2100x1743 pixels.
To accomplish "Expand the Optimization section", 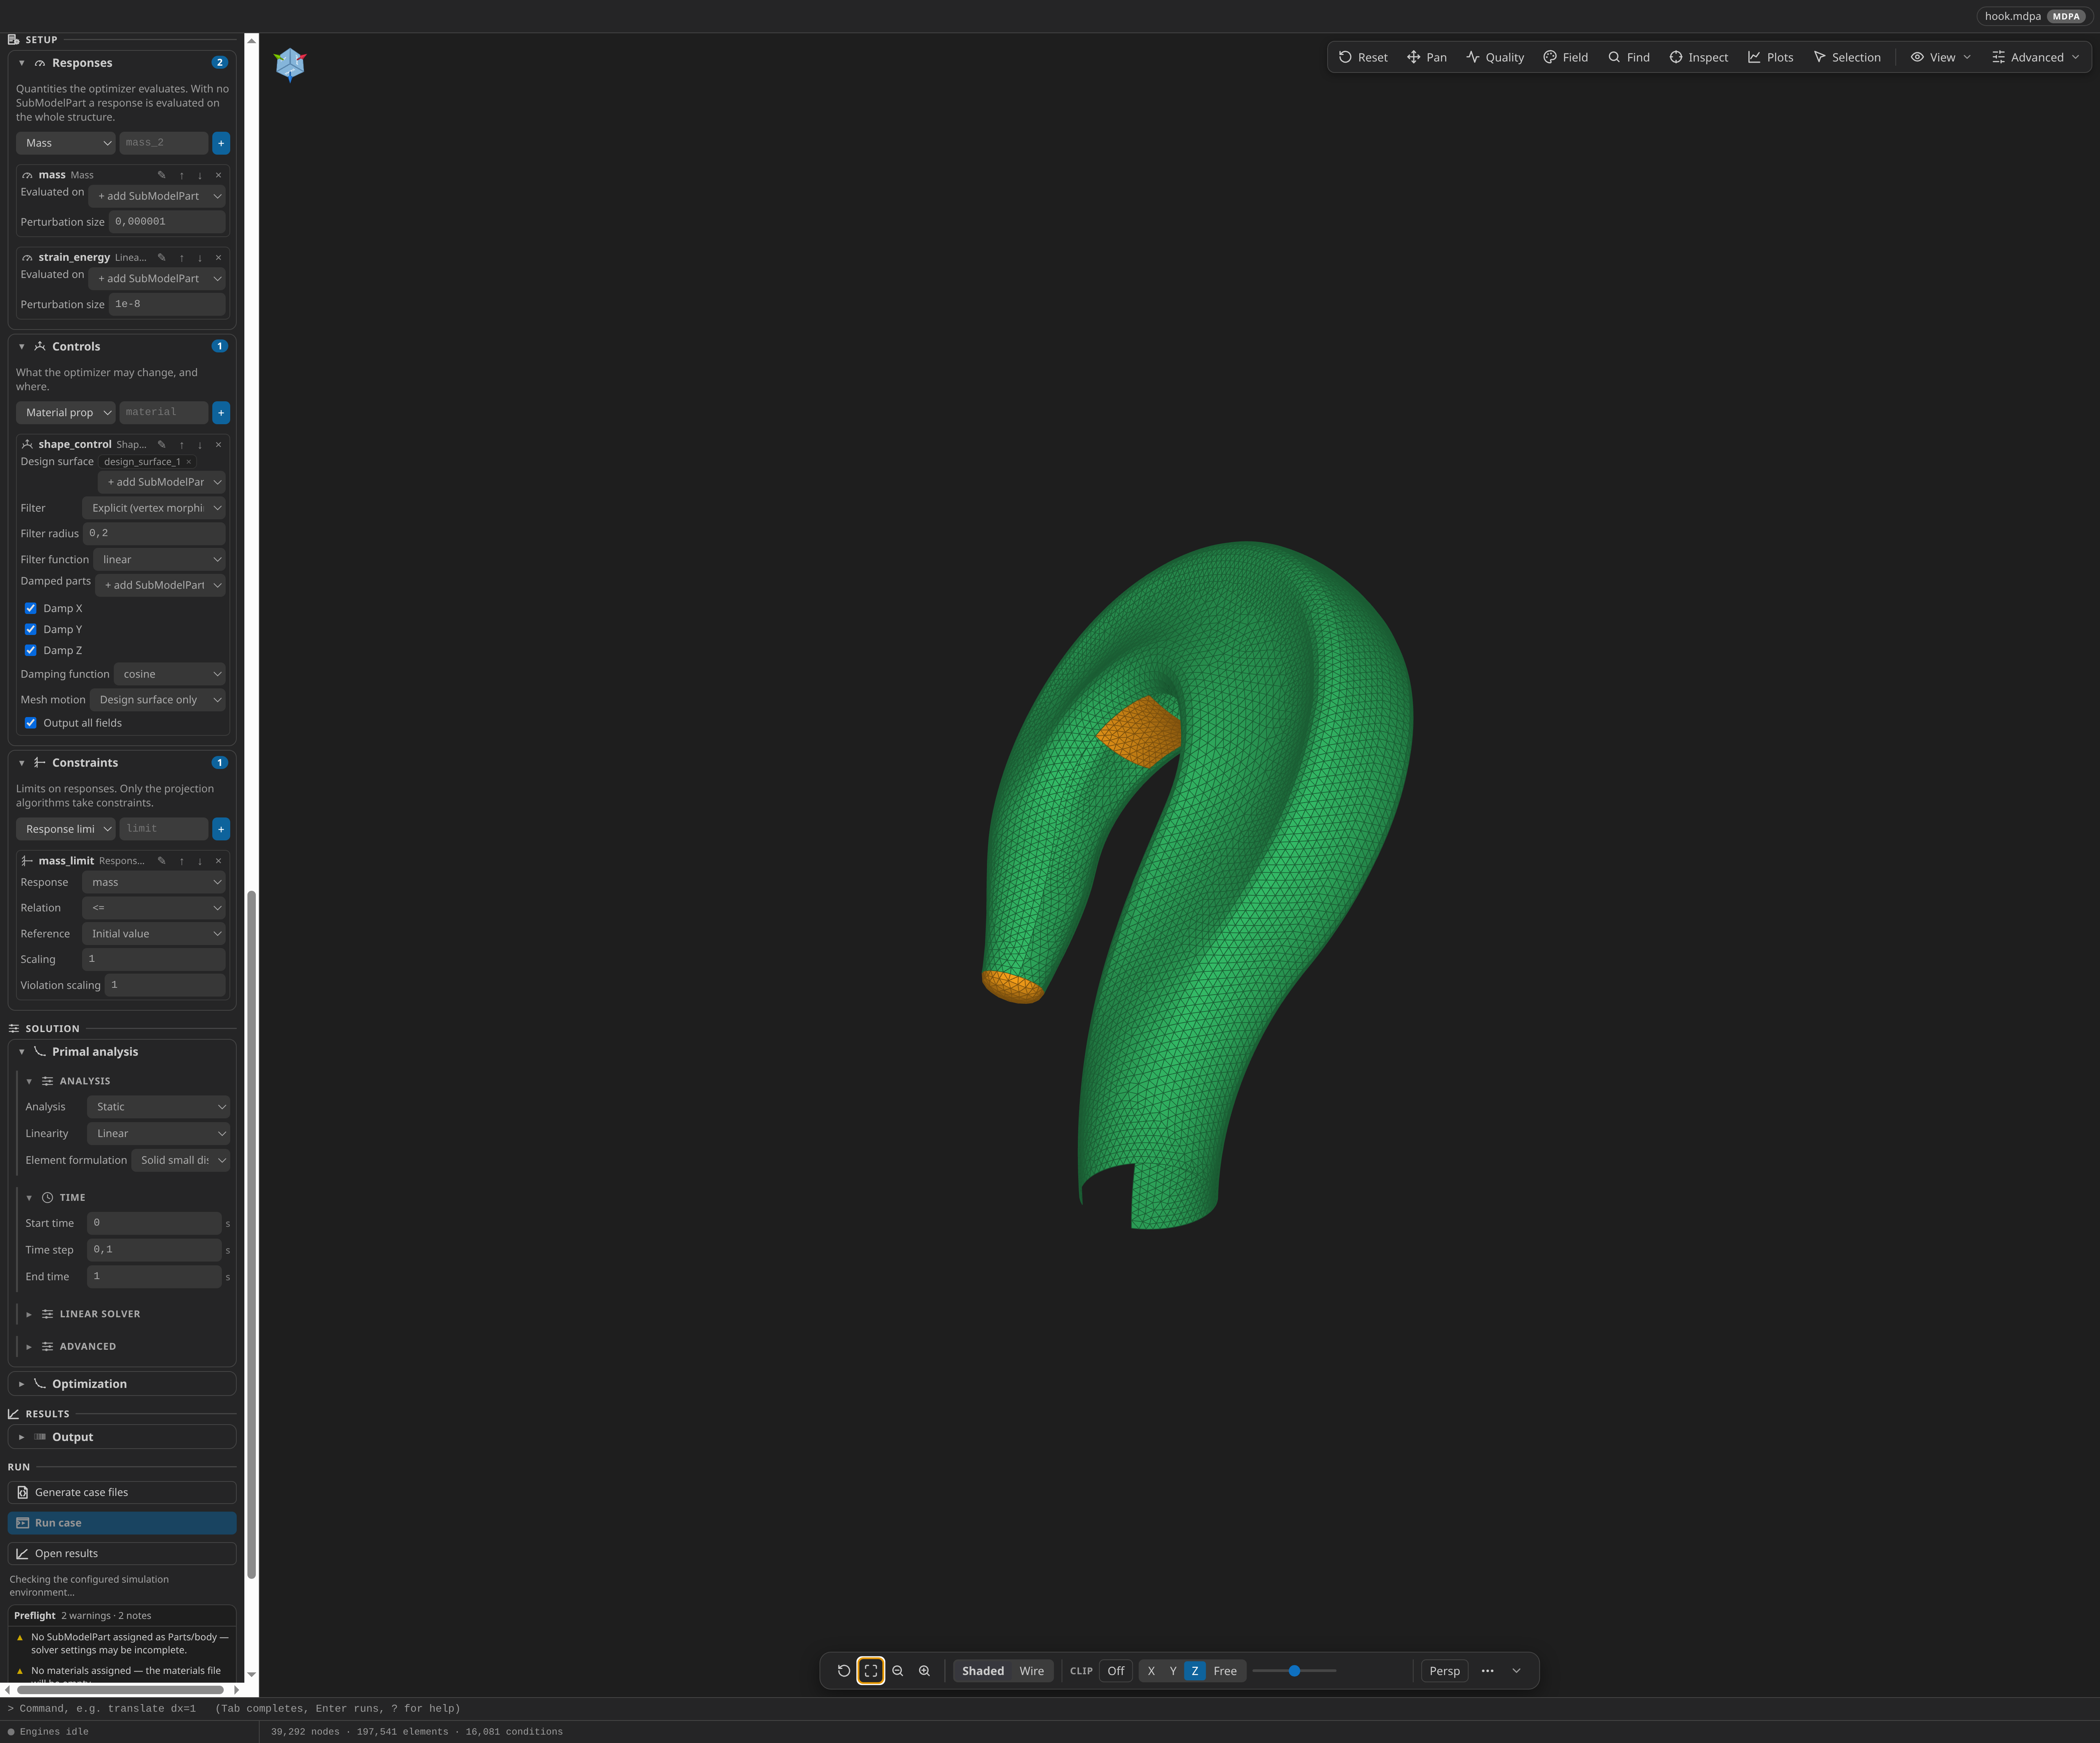I will tap(122, 1384).
